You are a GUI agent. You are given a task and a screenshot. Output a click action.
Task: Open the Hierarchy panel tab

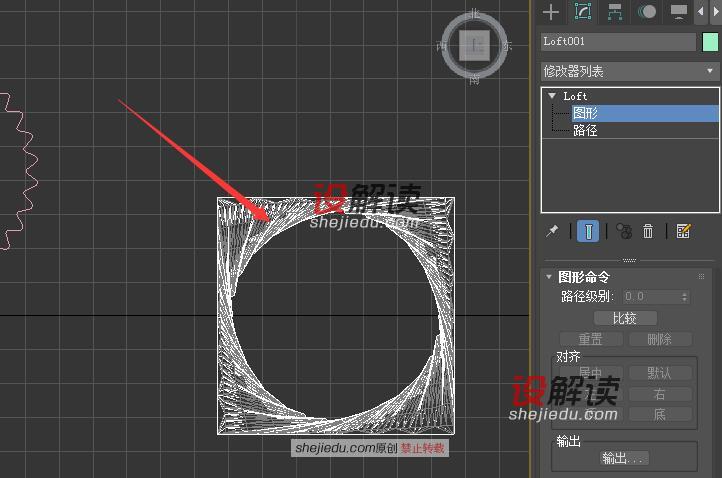click(x=615, y=12)
